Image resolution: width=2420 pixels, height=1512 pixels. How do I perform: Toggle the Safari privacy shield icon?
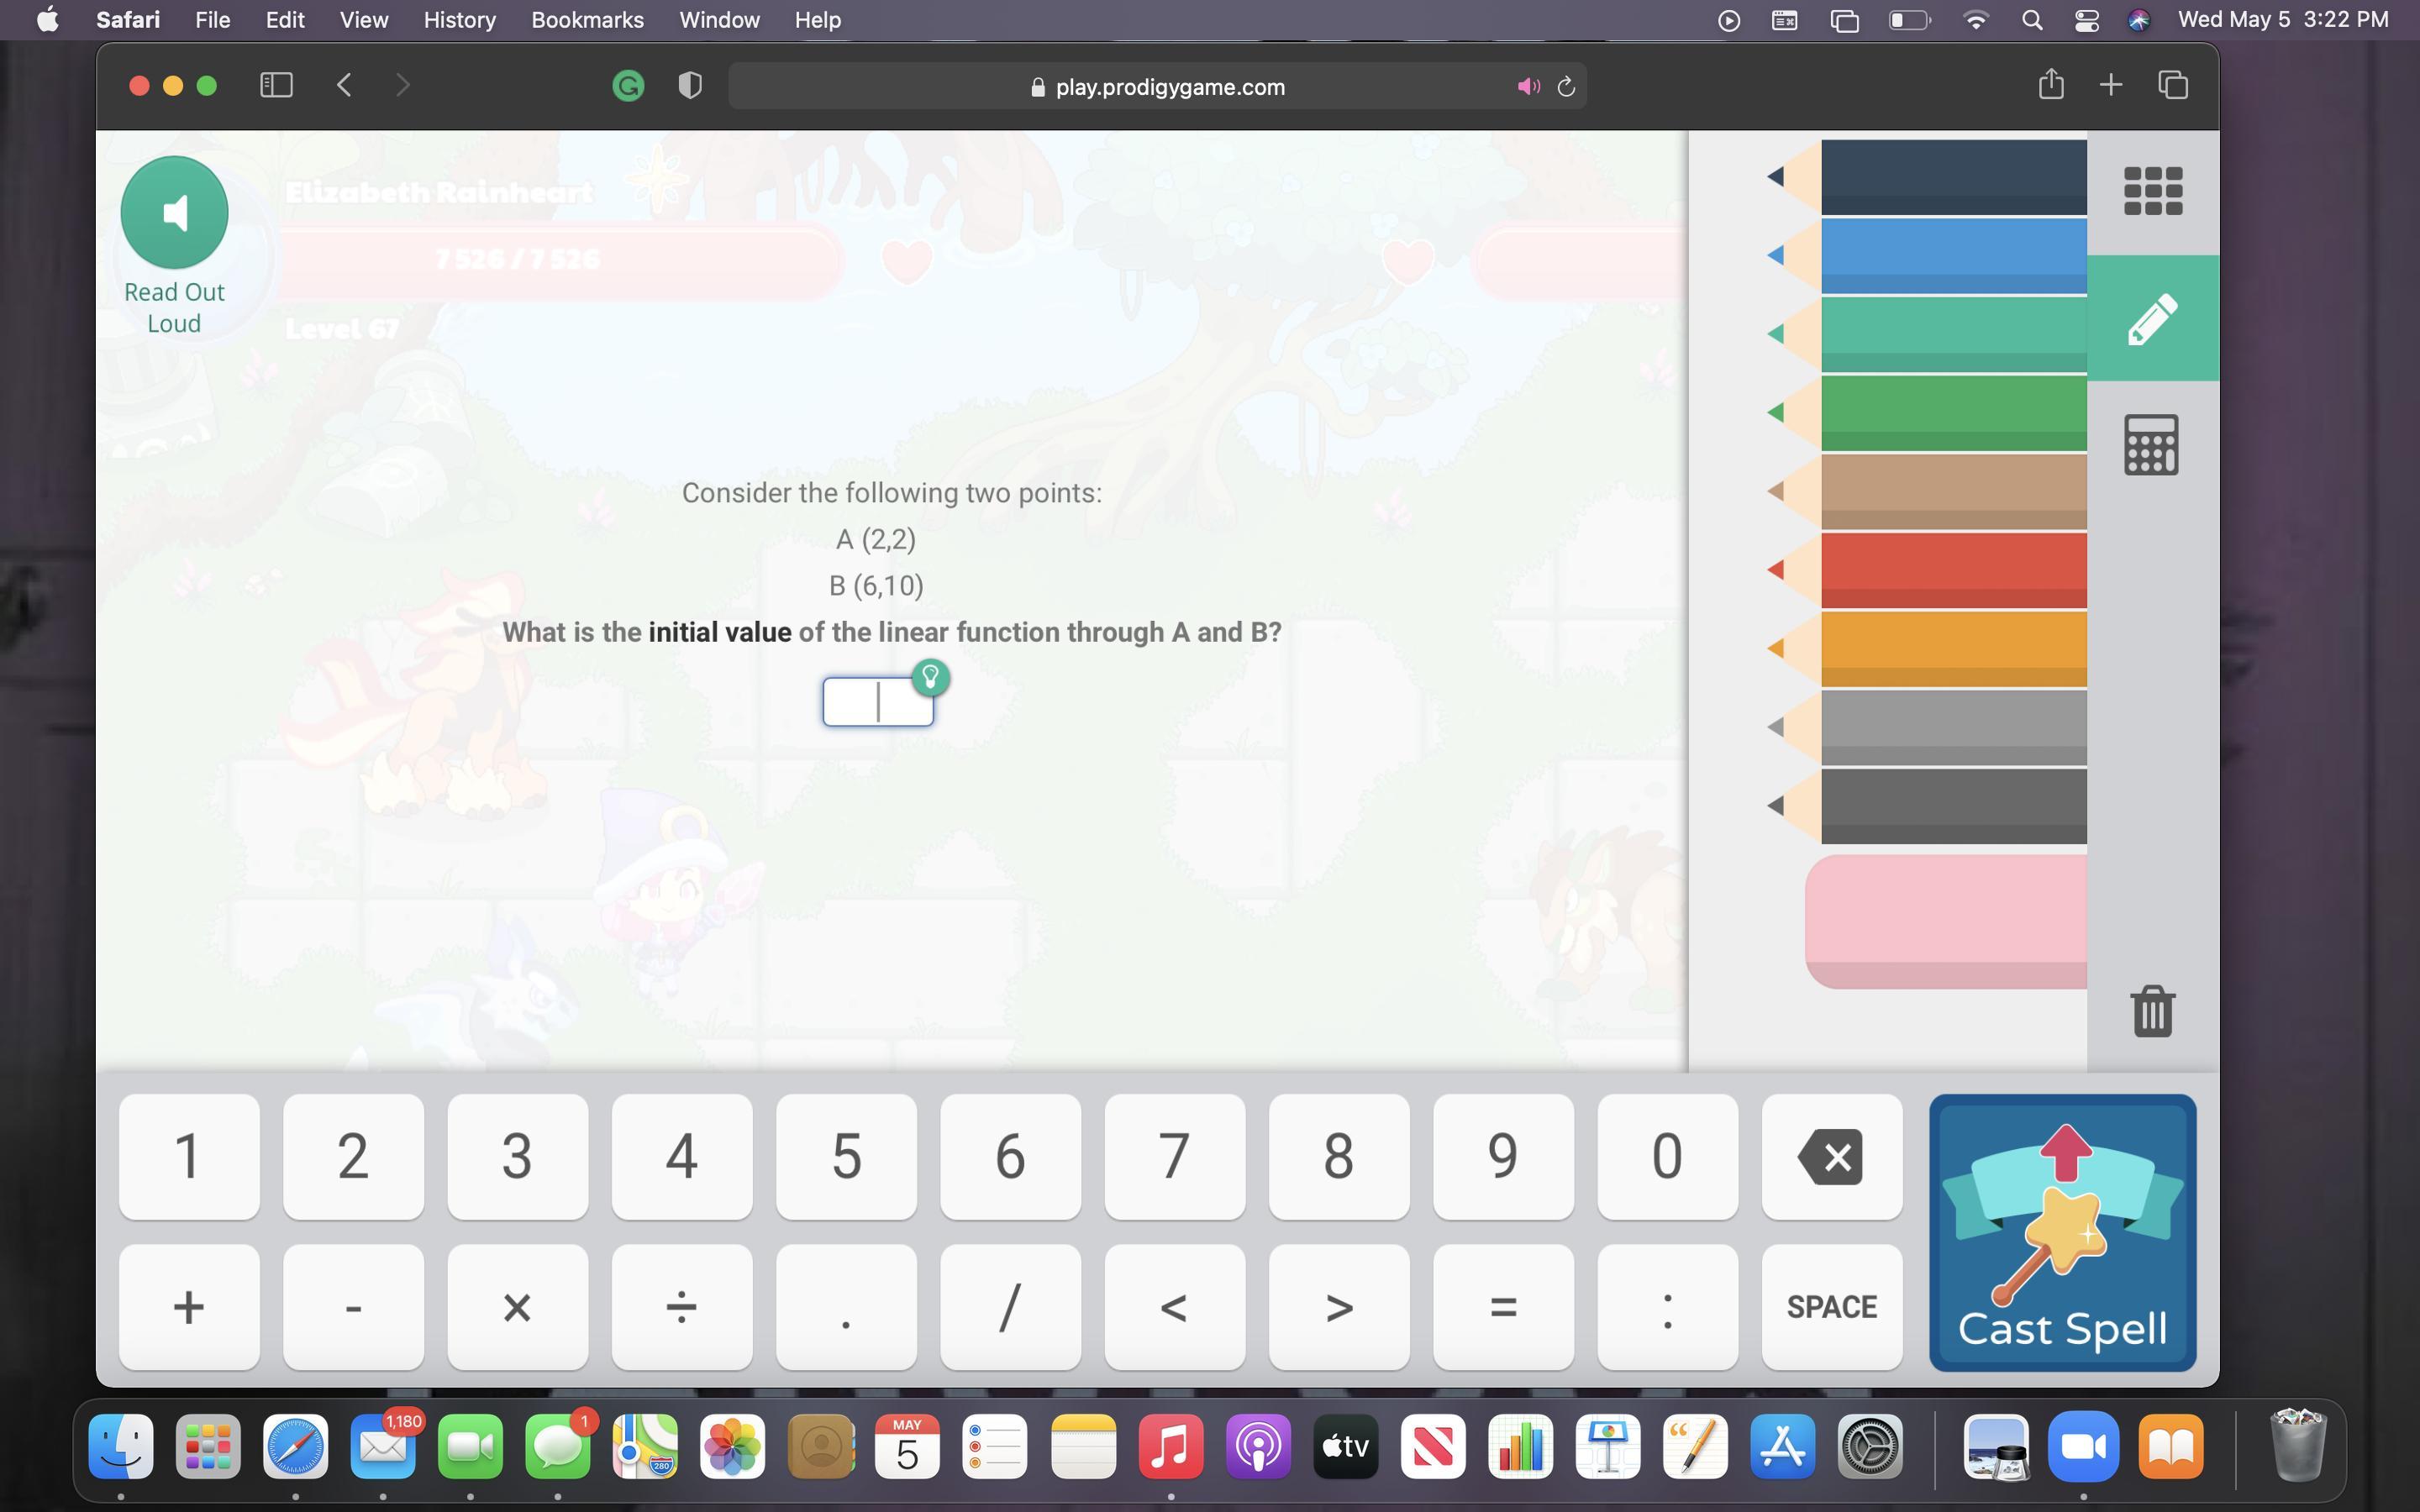pos(689,86)
